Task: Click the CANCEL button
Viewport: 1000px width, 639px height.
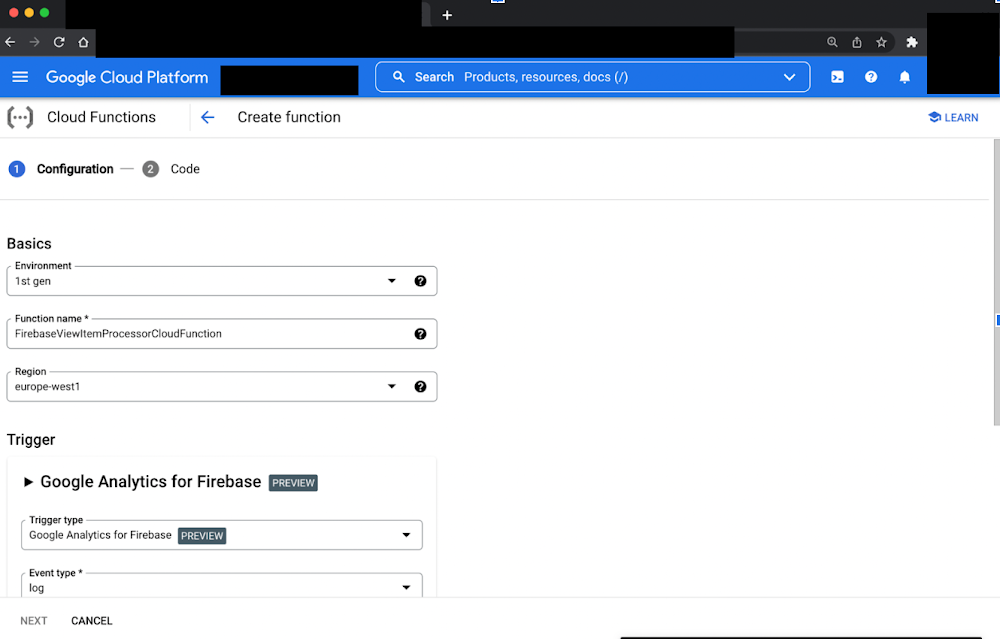Action: 92,621
